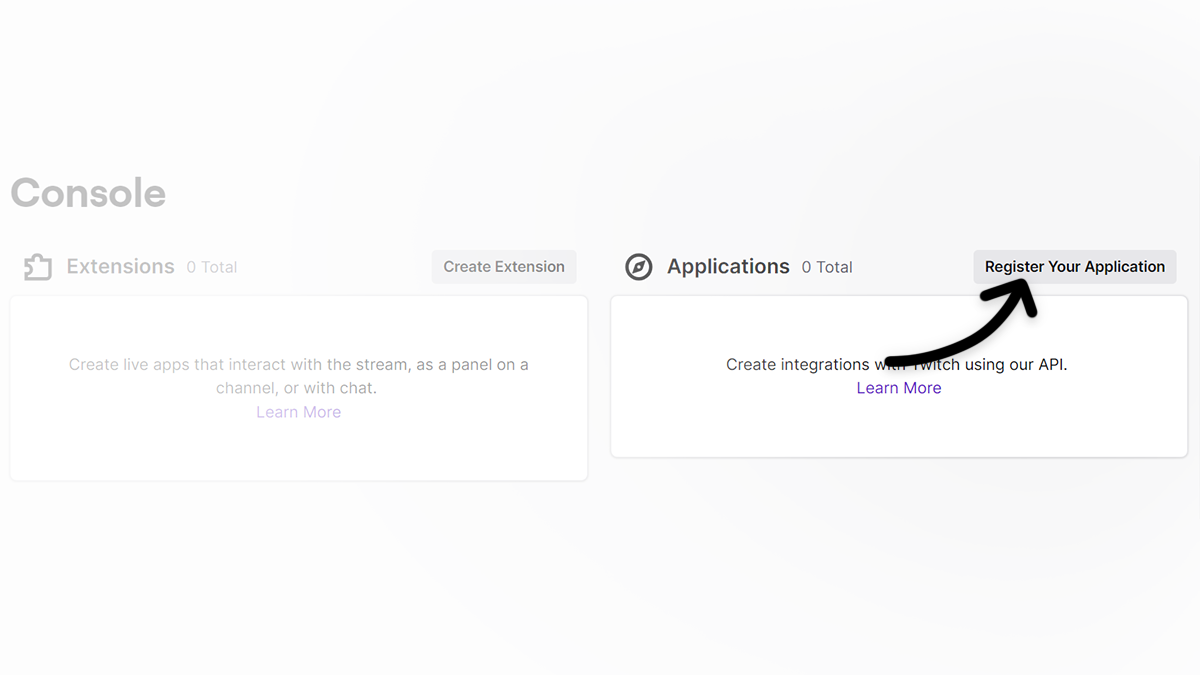
Task: Click the Extensions puzzle piece icon
Action: point(38,267)
